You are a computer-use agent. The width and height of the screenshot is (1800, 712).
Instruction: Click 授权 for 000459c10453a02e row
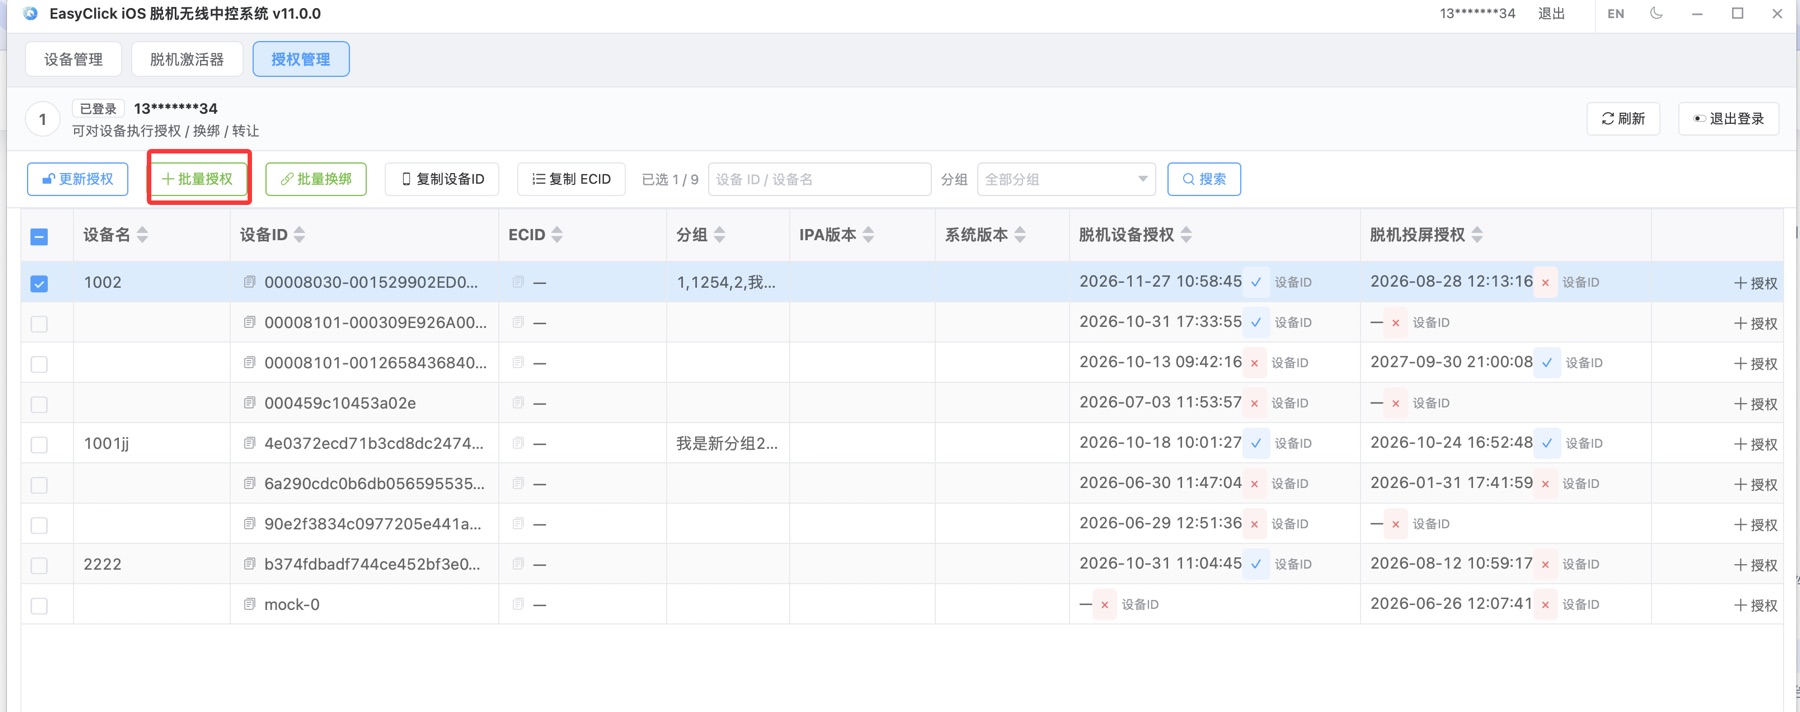click(x=1756, y=404)
